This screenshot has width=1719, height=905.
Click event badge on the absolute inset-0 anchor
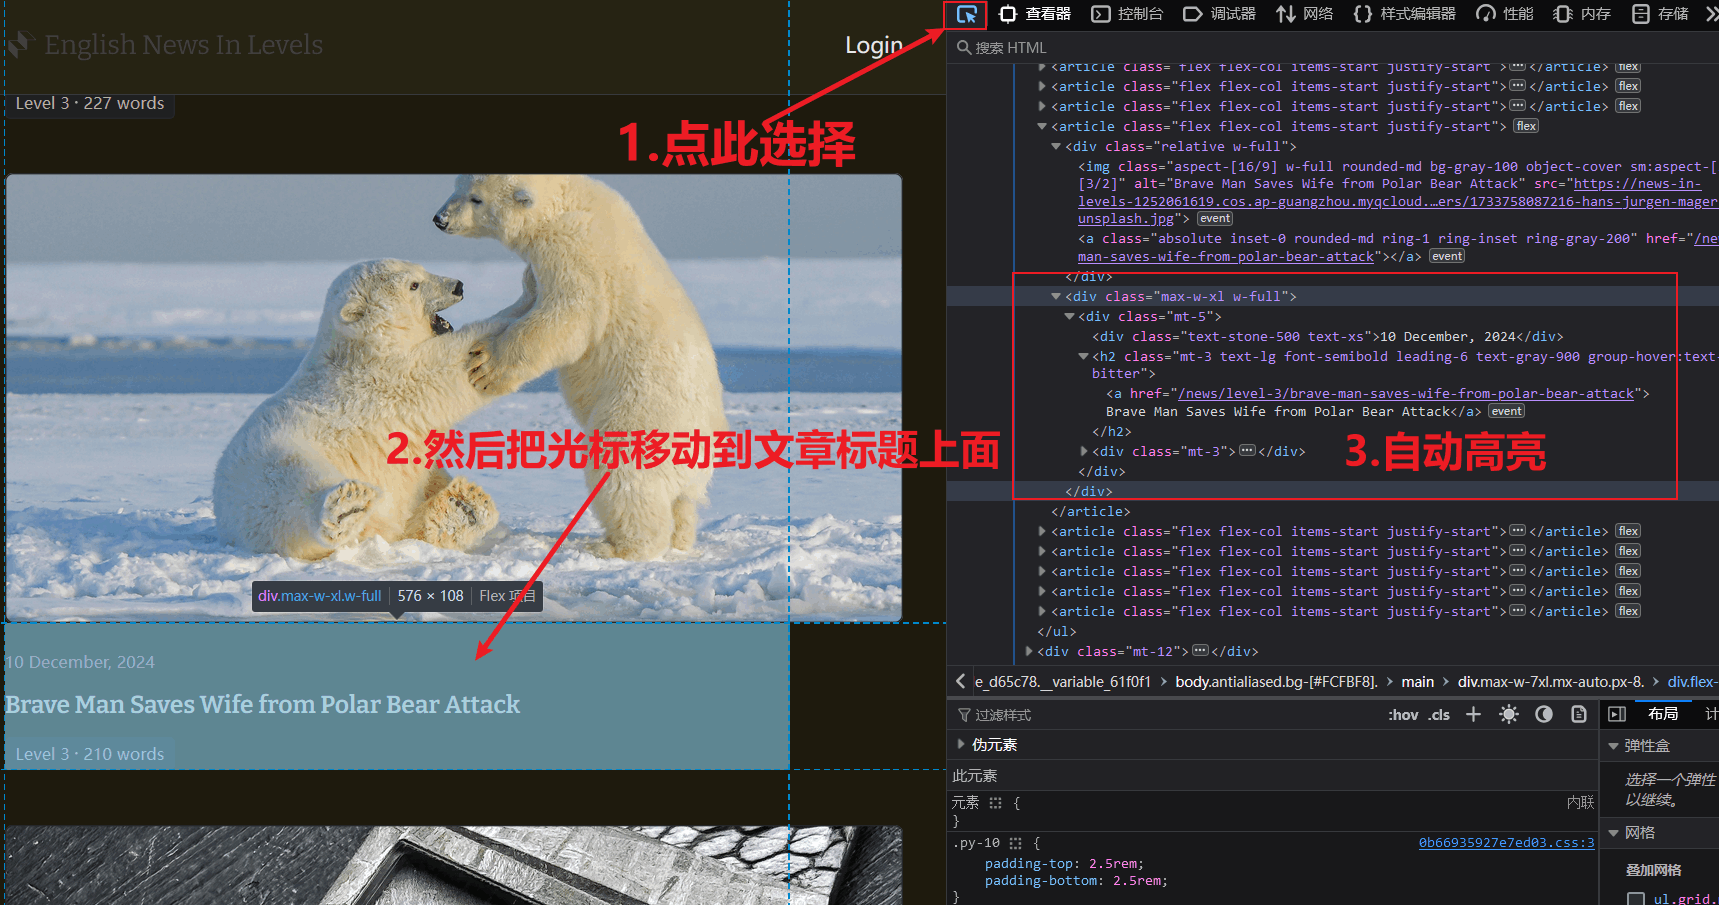pos(1447,257)
